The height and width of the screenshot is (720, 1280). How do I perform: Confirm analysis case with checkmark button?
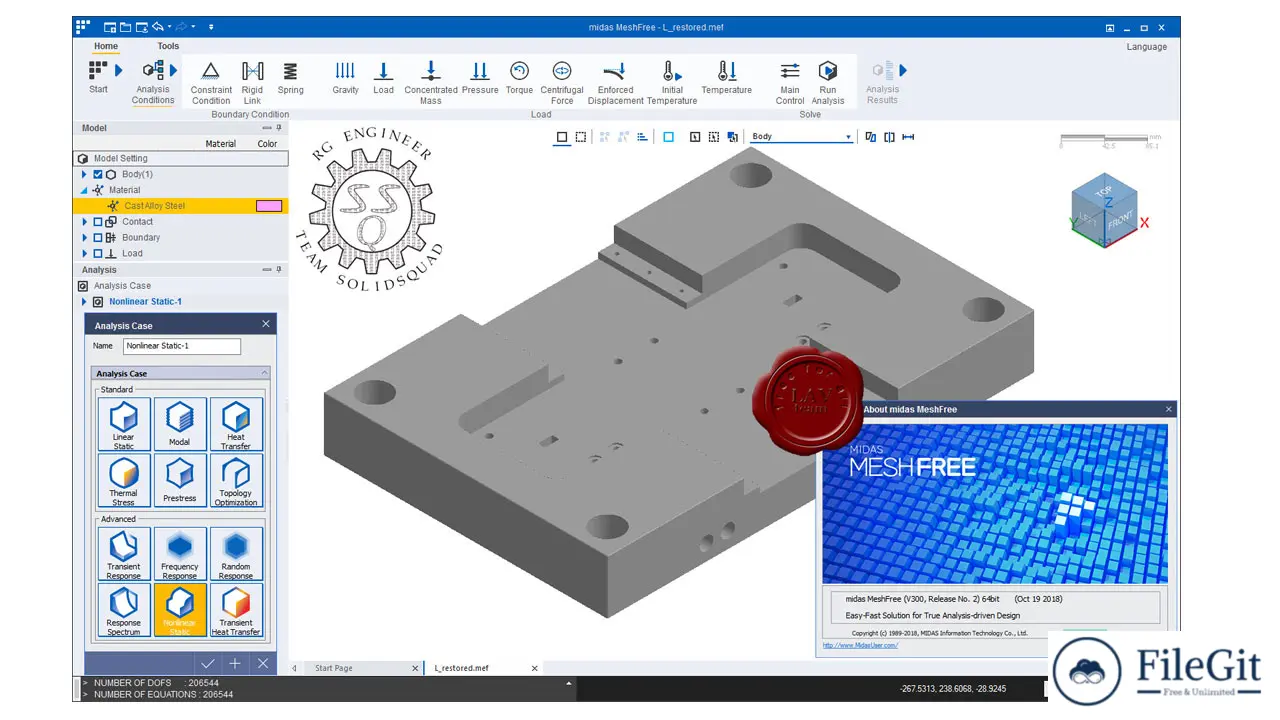pyautogui.click(x=208, y=663)
